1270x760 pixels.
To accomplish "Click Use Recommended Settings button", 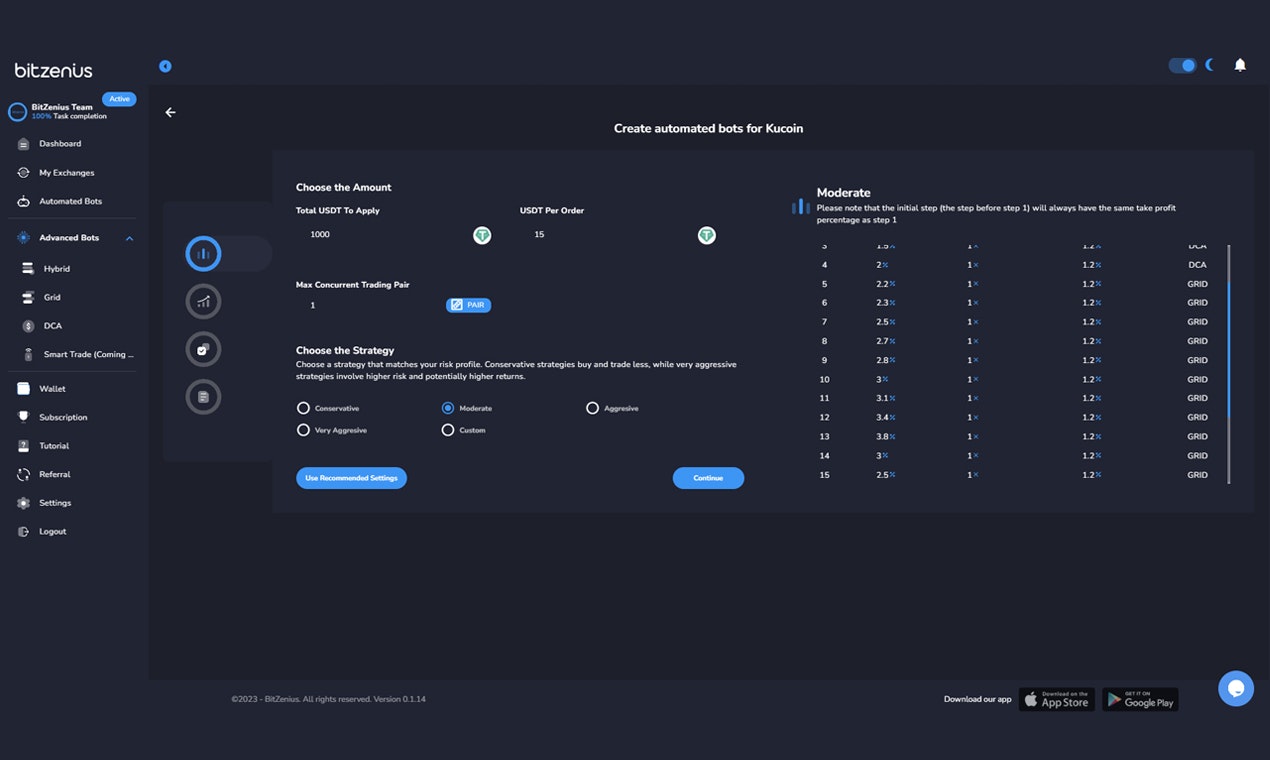I will coord(351,478).
